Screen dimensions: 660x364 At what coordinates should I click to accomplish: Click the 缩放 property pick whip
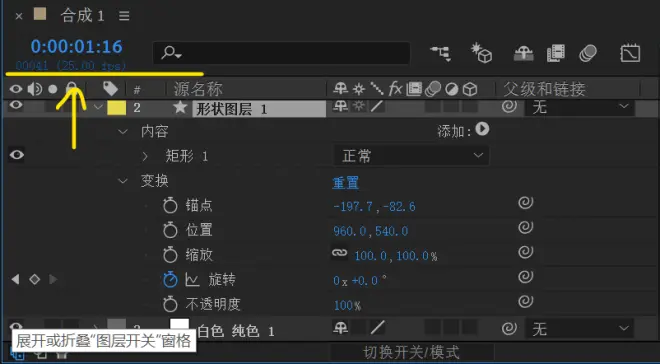point(525,252)
